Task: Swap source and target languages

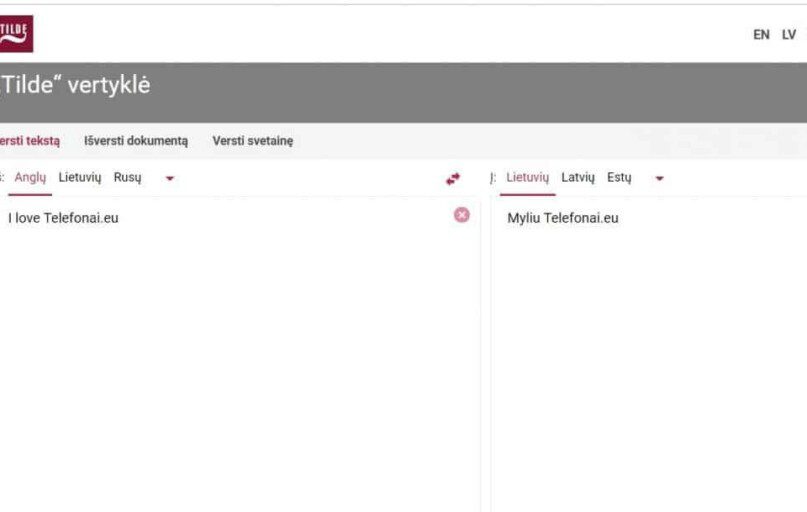Action: [x=453, y=179]
